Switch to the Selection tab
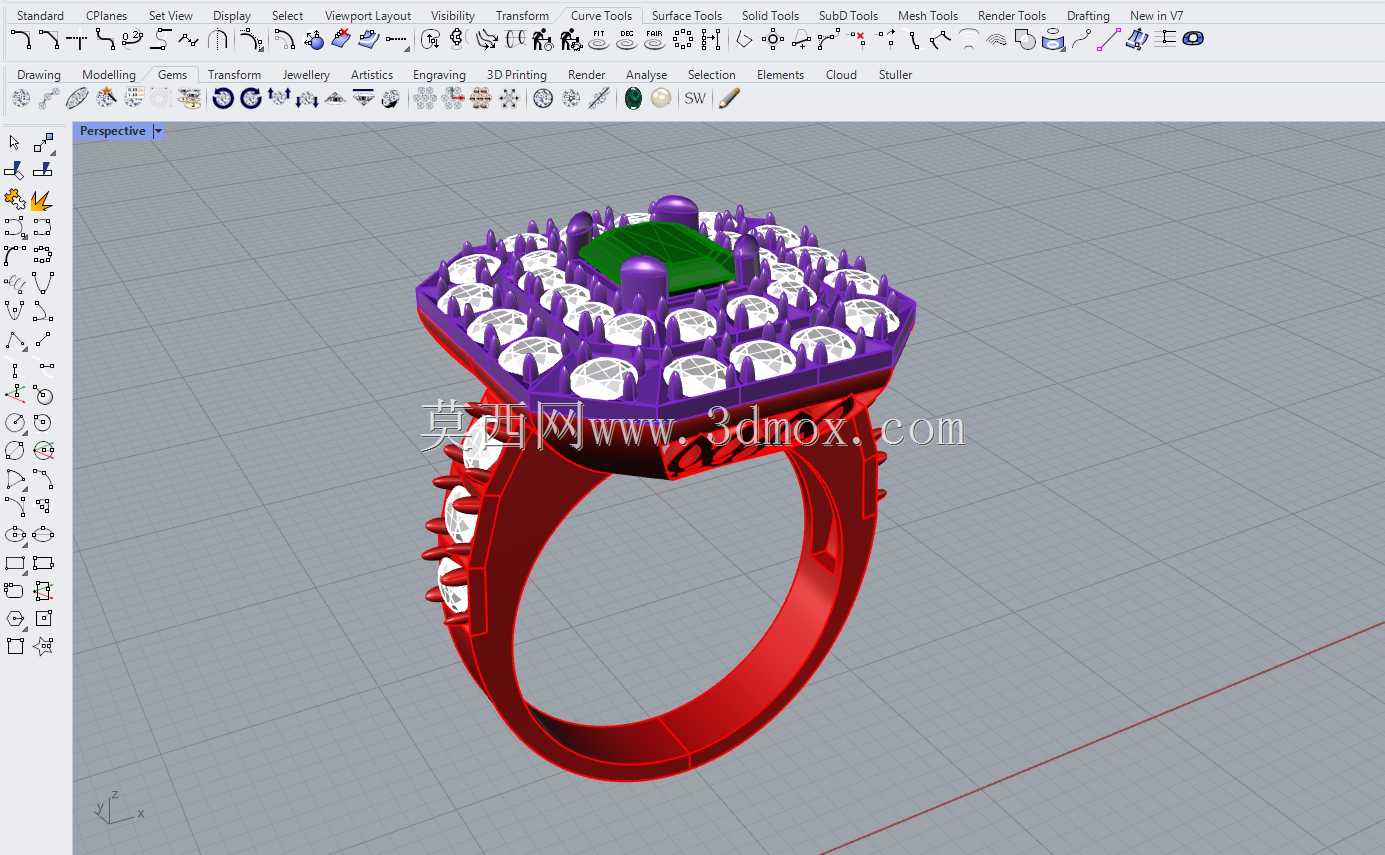 tap(712, 75)
